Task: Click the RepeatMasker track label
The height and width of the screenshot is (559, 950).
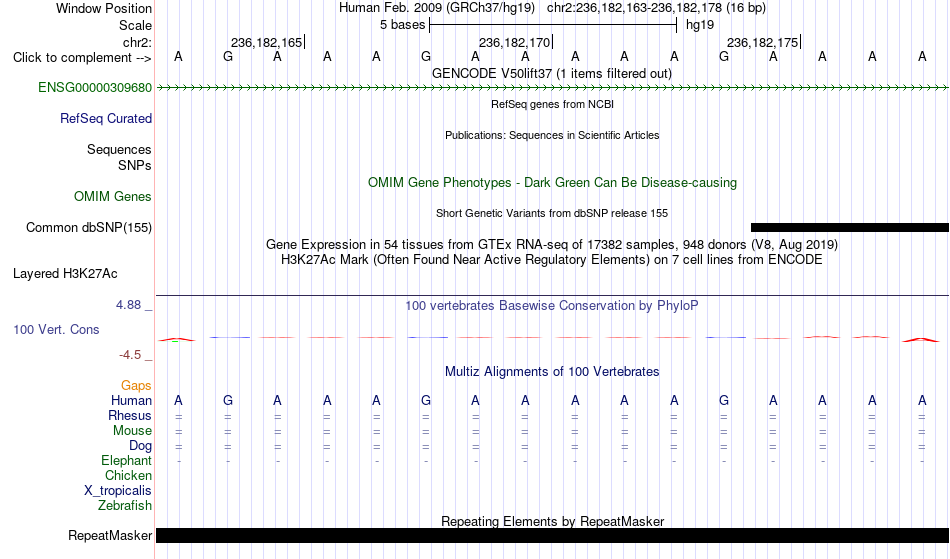Action: point(110,535)
